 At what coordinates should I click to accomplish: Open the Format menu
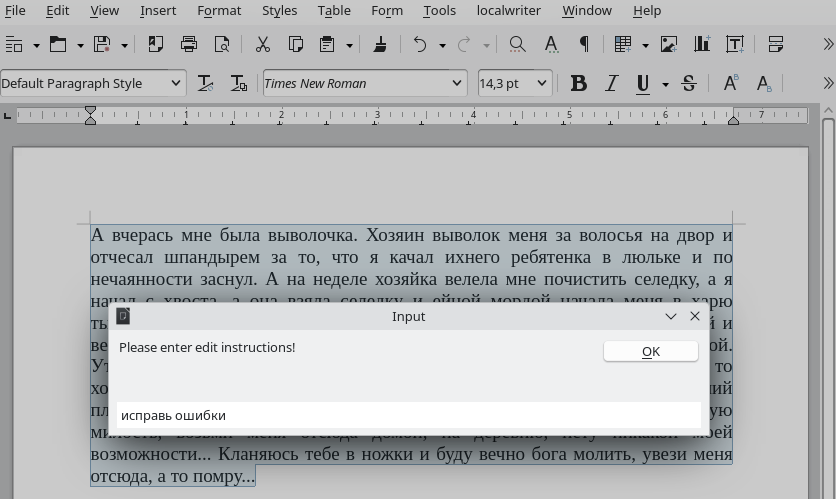point(219,11)
